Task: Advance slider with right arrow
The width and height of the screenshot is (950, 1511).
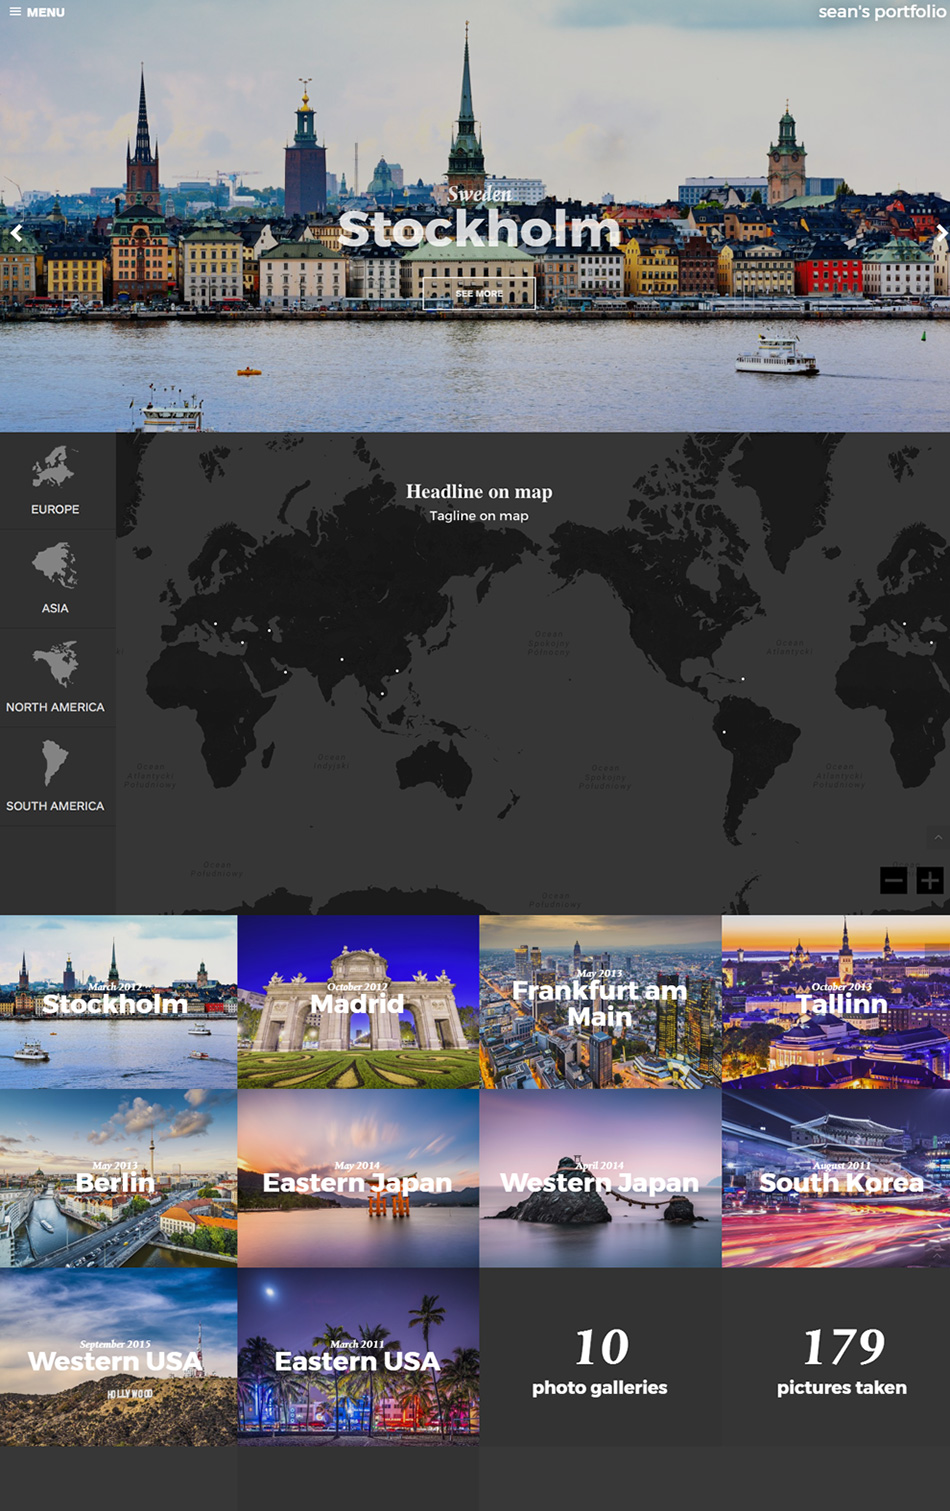Action: coord(940,233)
